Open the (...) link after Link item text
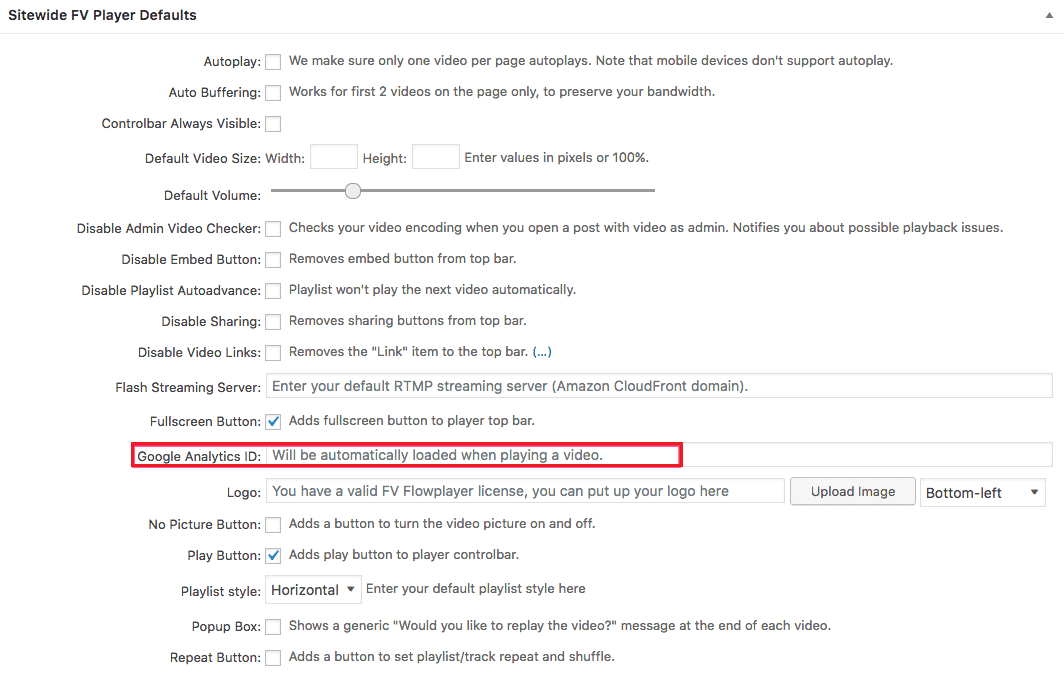The image size is (1064, 676). click(542, 352)
